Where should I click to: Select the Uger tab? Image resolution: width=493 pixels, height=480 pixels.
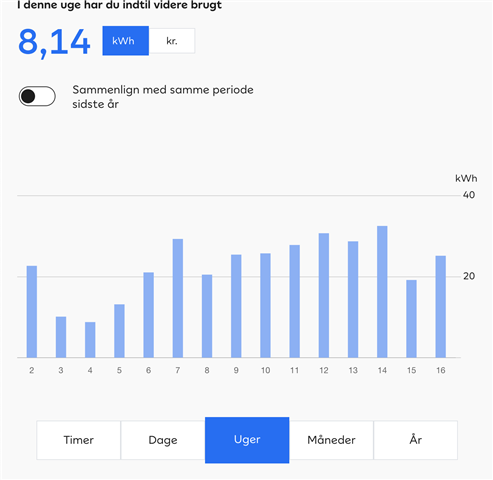(247, 440)
